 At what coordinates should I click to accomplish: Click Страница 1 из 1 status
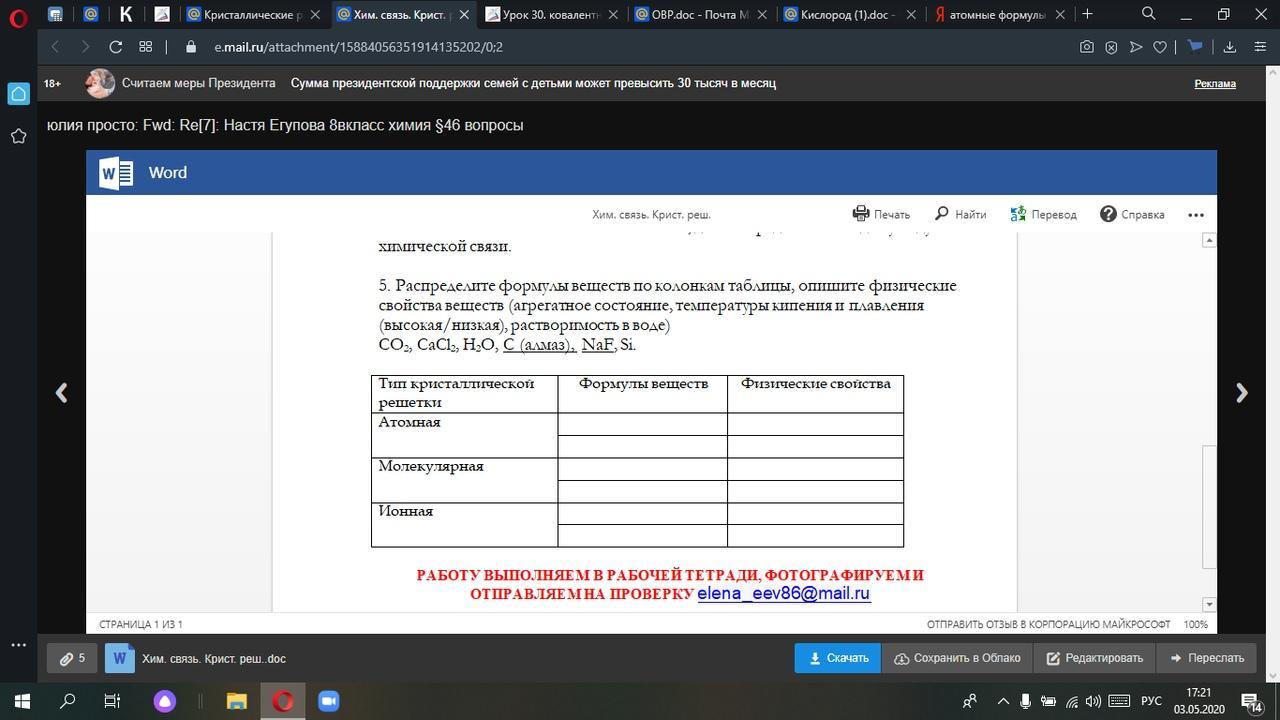click(x=140, y=624)
